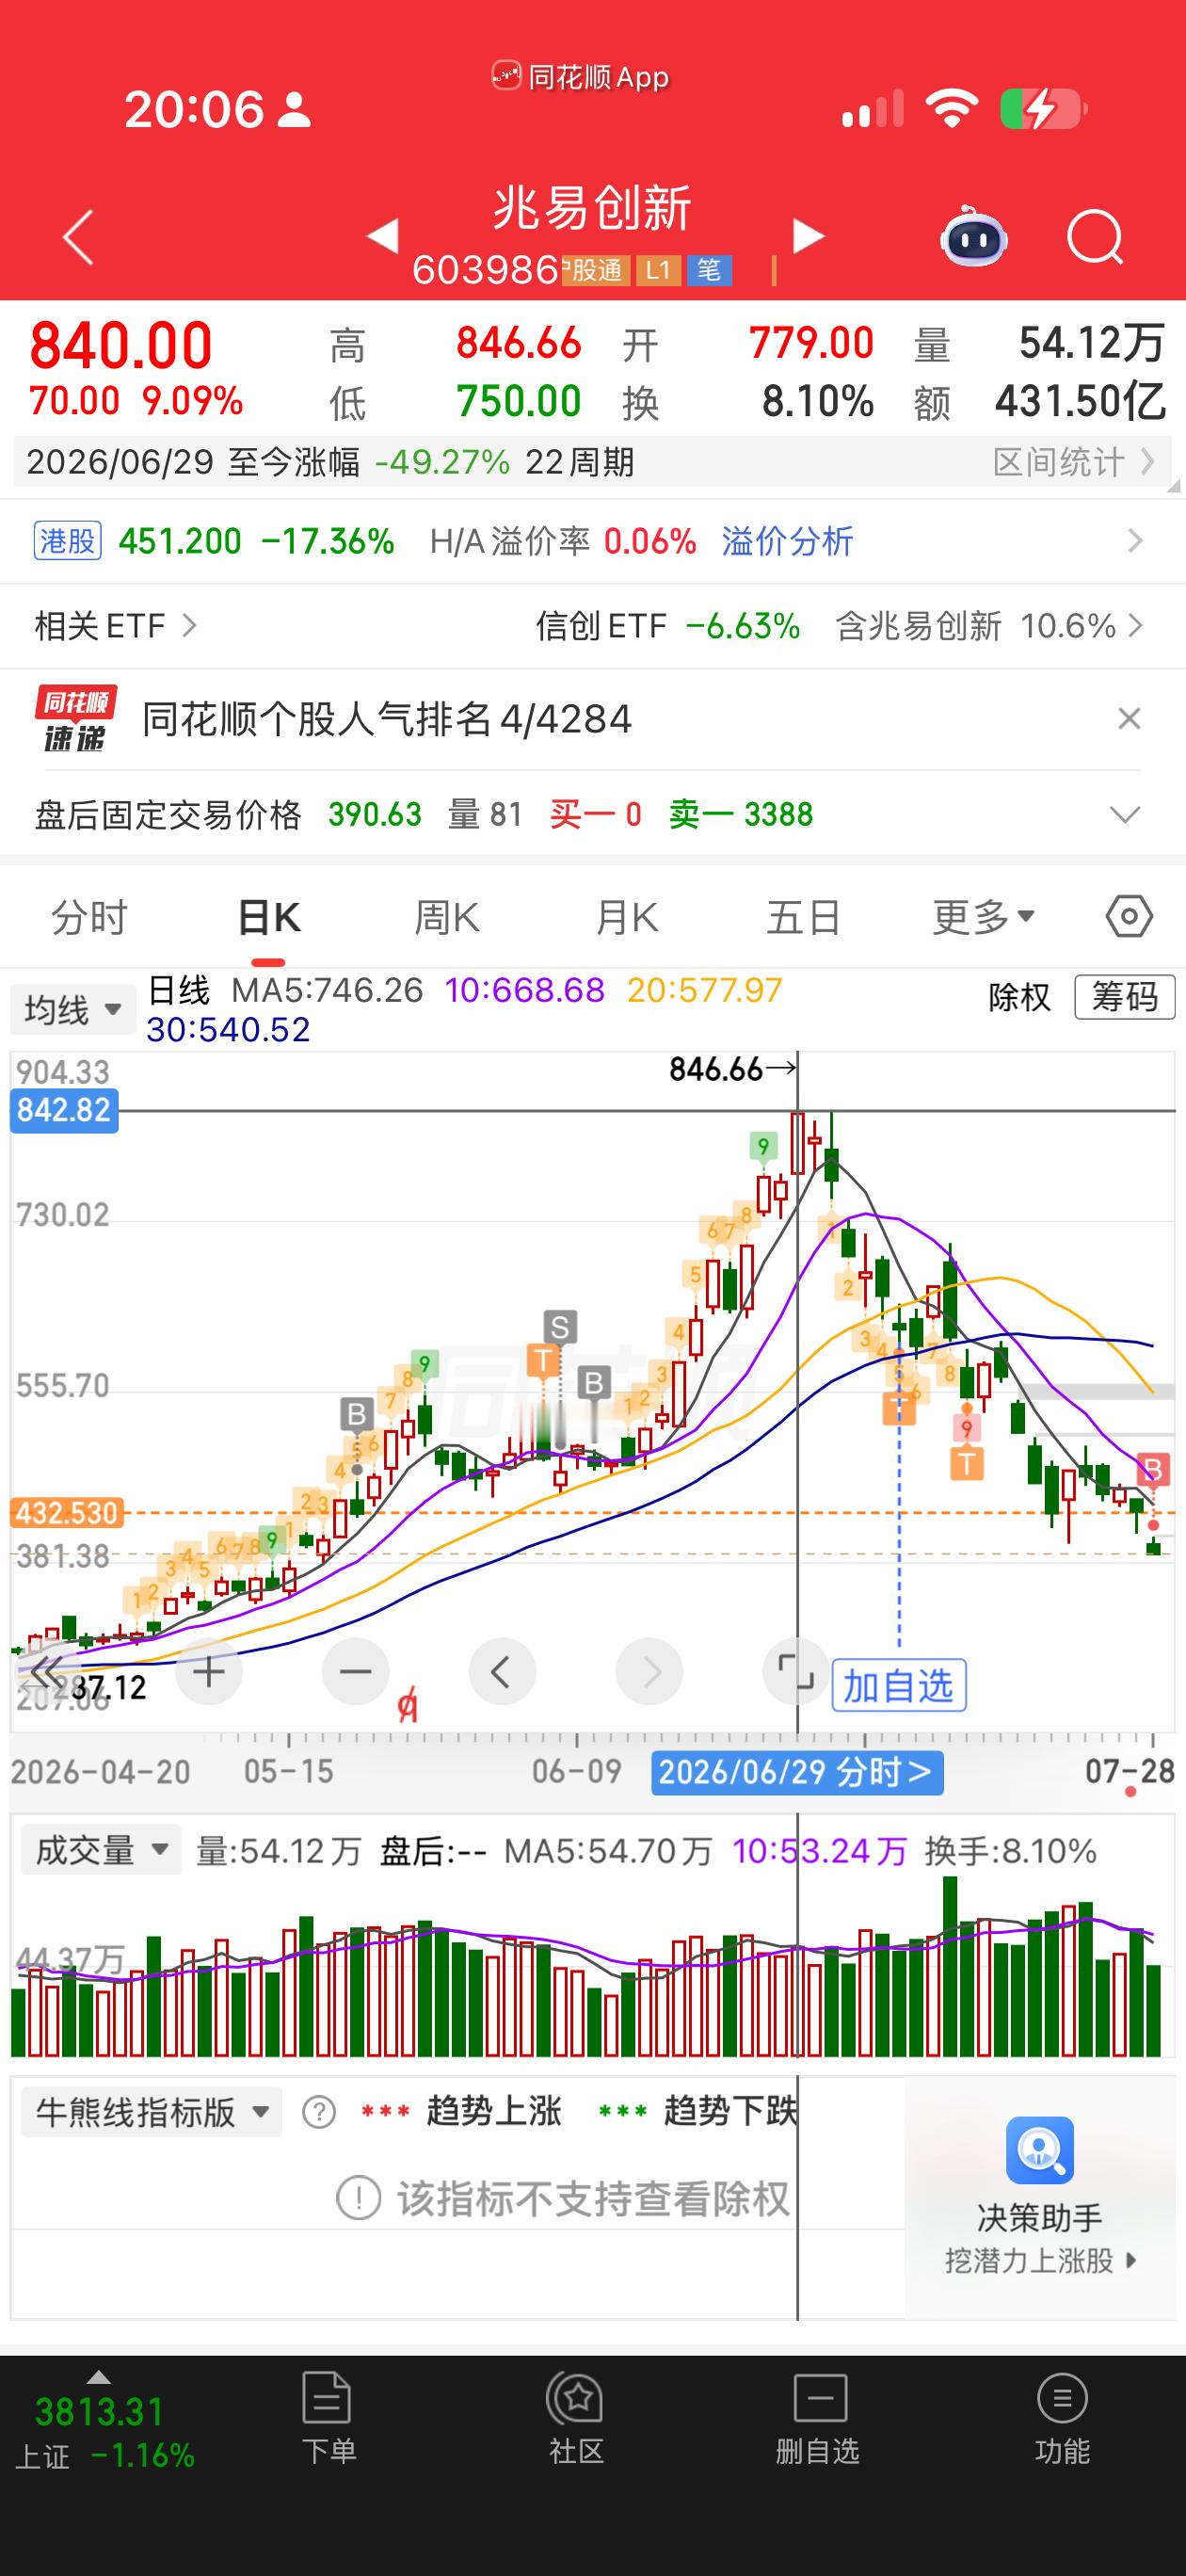
Task: Switch to 周K tab
Action: click(447, 917)
